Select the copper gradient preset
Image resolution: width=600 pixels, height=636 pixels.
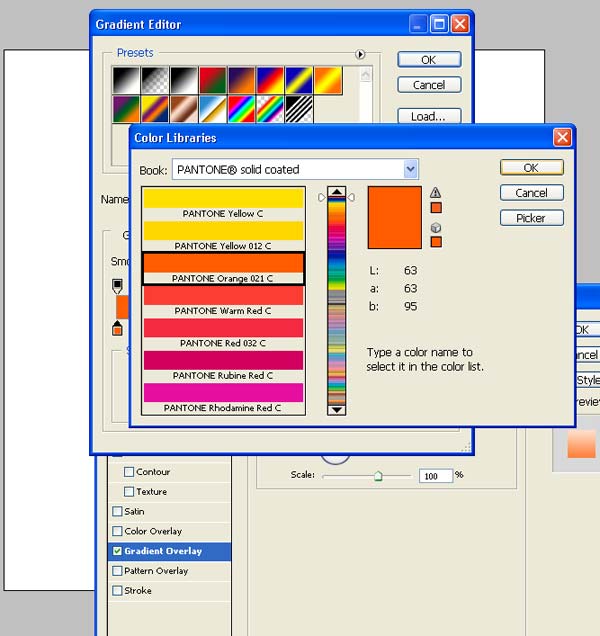pyautogui.click(x=184, y=109)
